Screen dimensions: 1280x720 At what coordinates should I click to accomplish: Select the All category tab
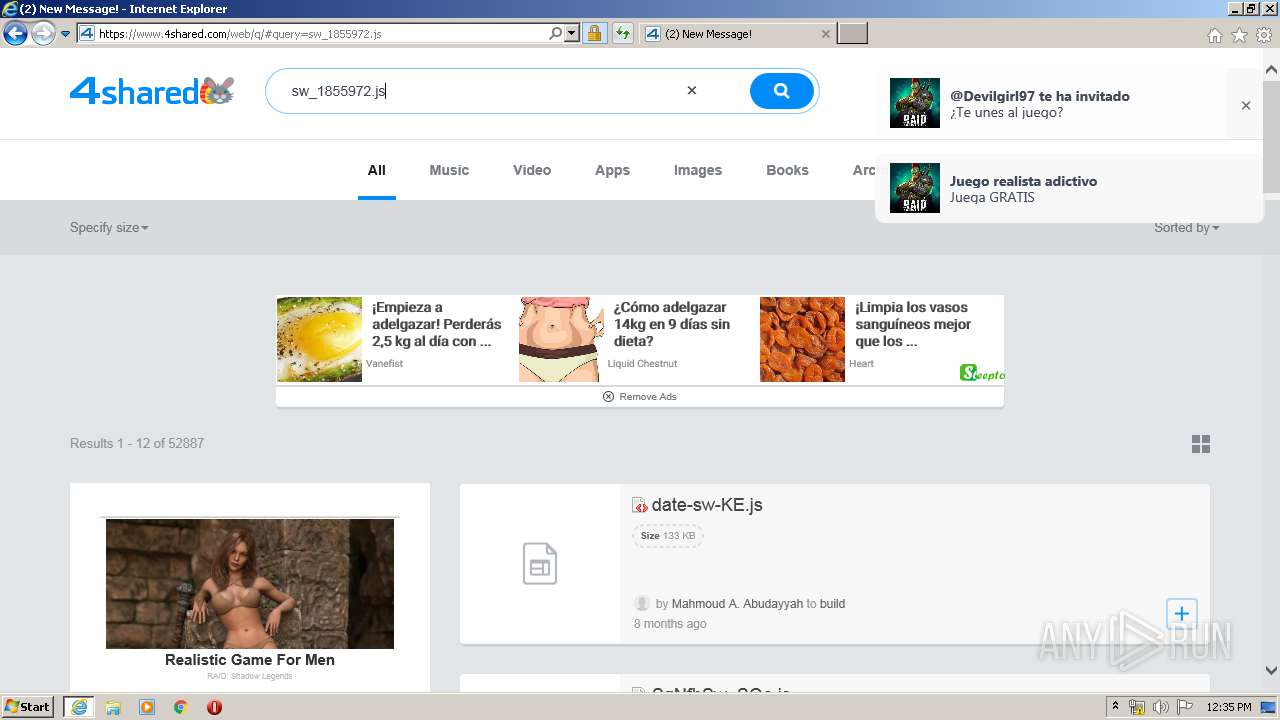tap(376, 170)
